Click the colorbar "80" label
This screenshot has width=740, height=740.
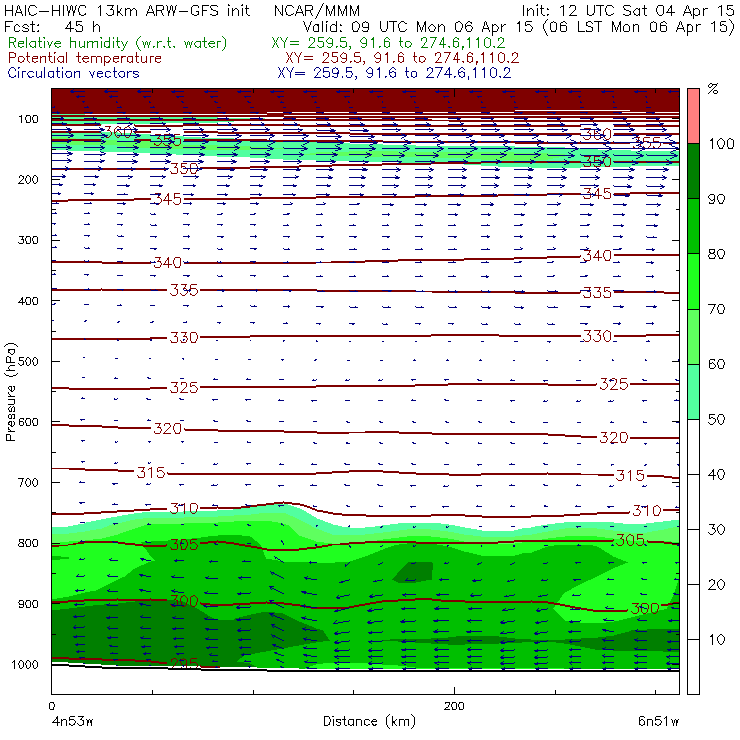[x=716, y=254]
